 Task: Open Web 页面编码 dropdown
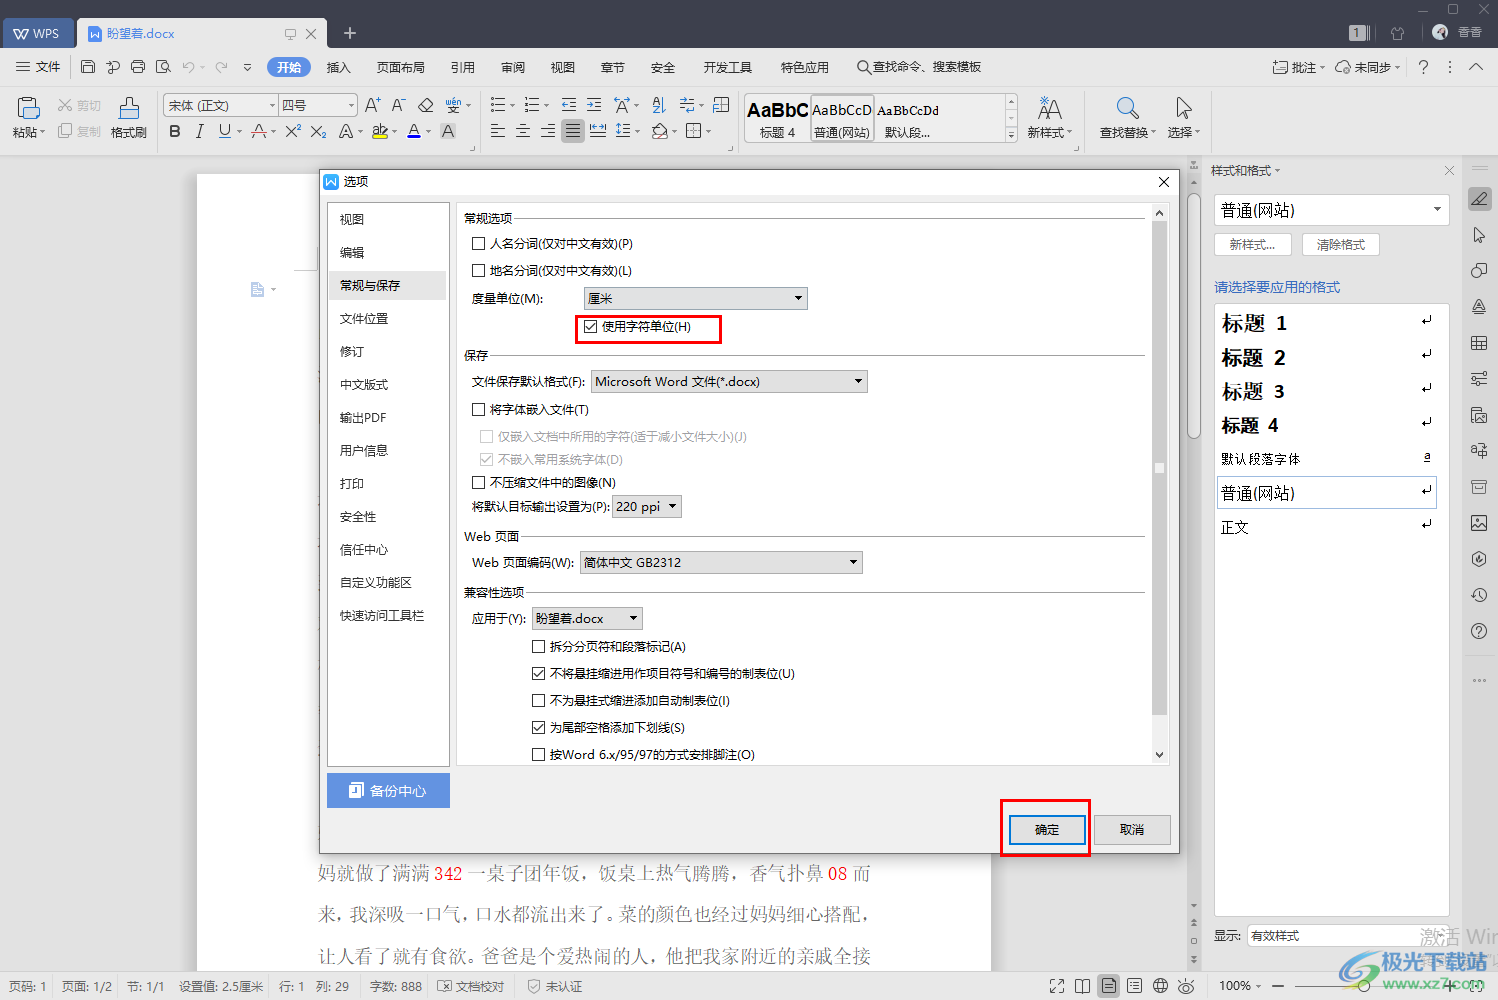coord(721,562)
